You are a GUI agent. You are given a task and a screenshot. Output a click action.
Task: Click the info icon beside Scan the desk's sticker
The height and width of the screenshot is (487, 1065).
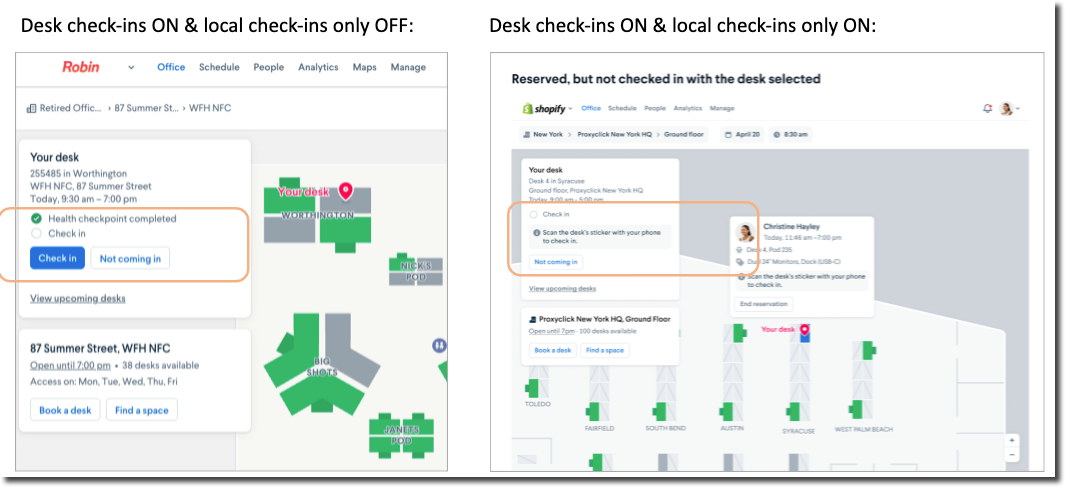point(537,232)
